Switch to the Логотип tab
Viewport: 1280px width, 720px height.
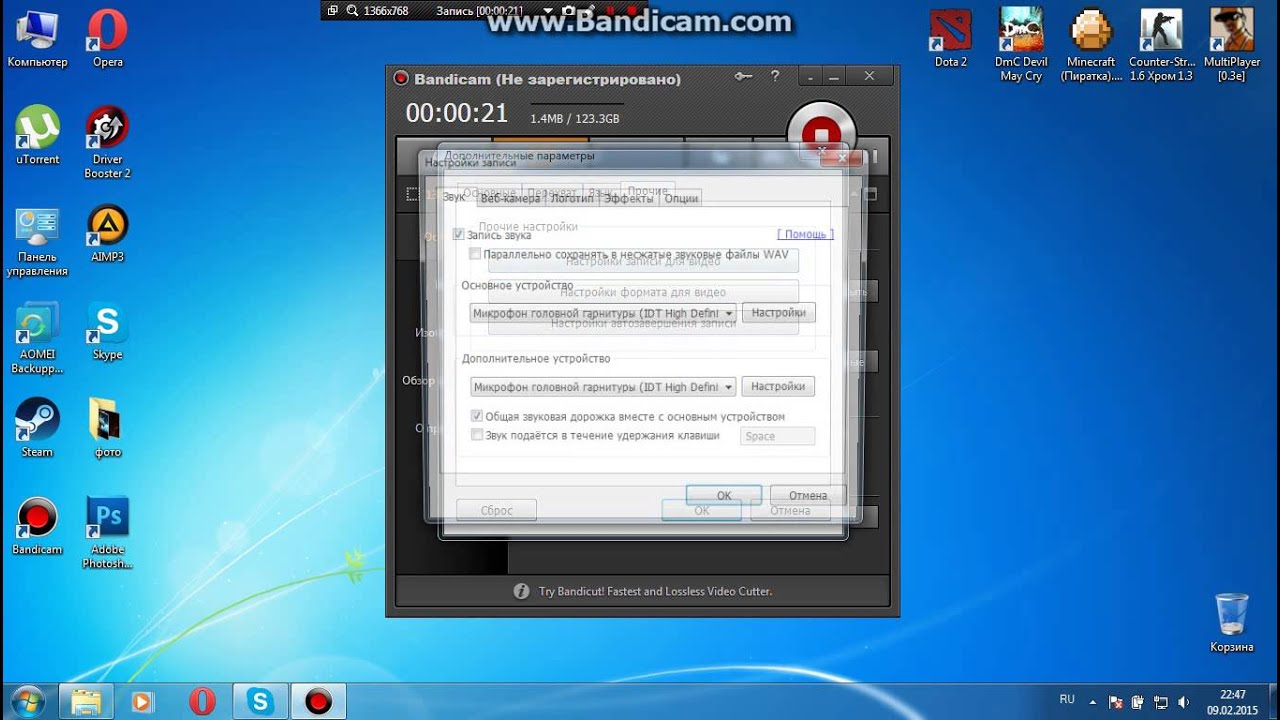[573, 198]
